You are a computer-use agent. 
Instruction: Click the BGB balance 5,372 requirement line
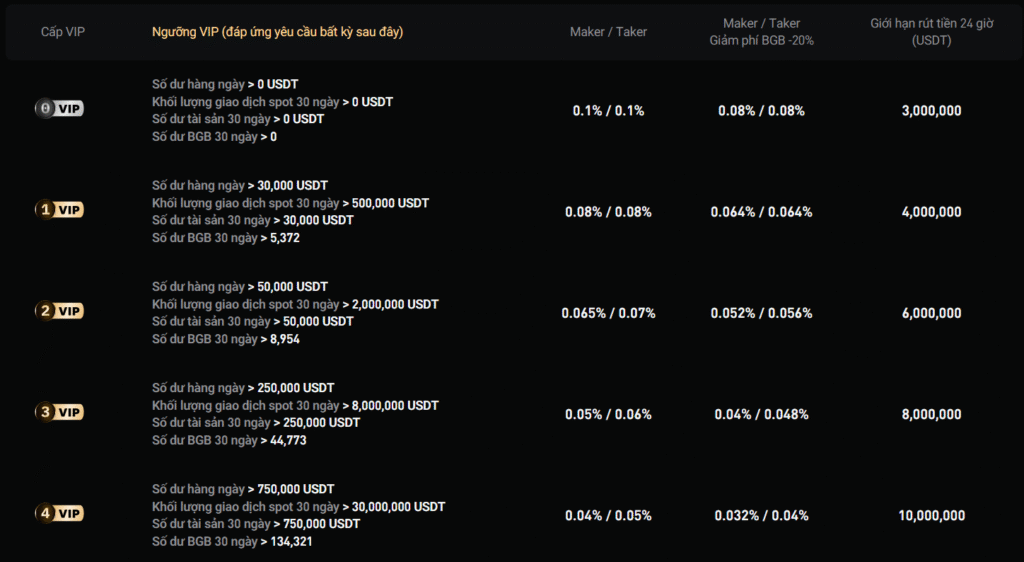[x=226, y=238]
